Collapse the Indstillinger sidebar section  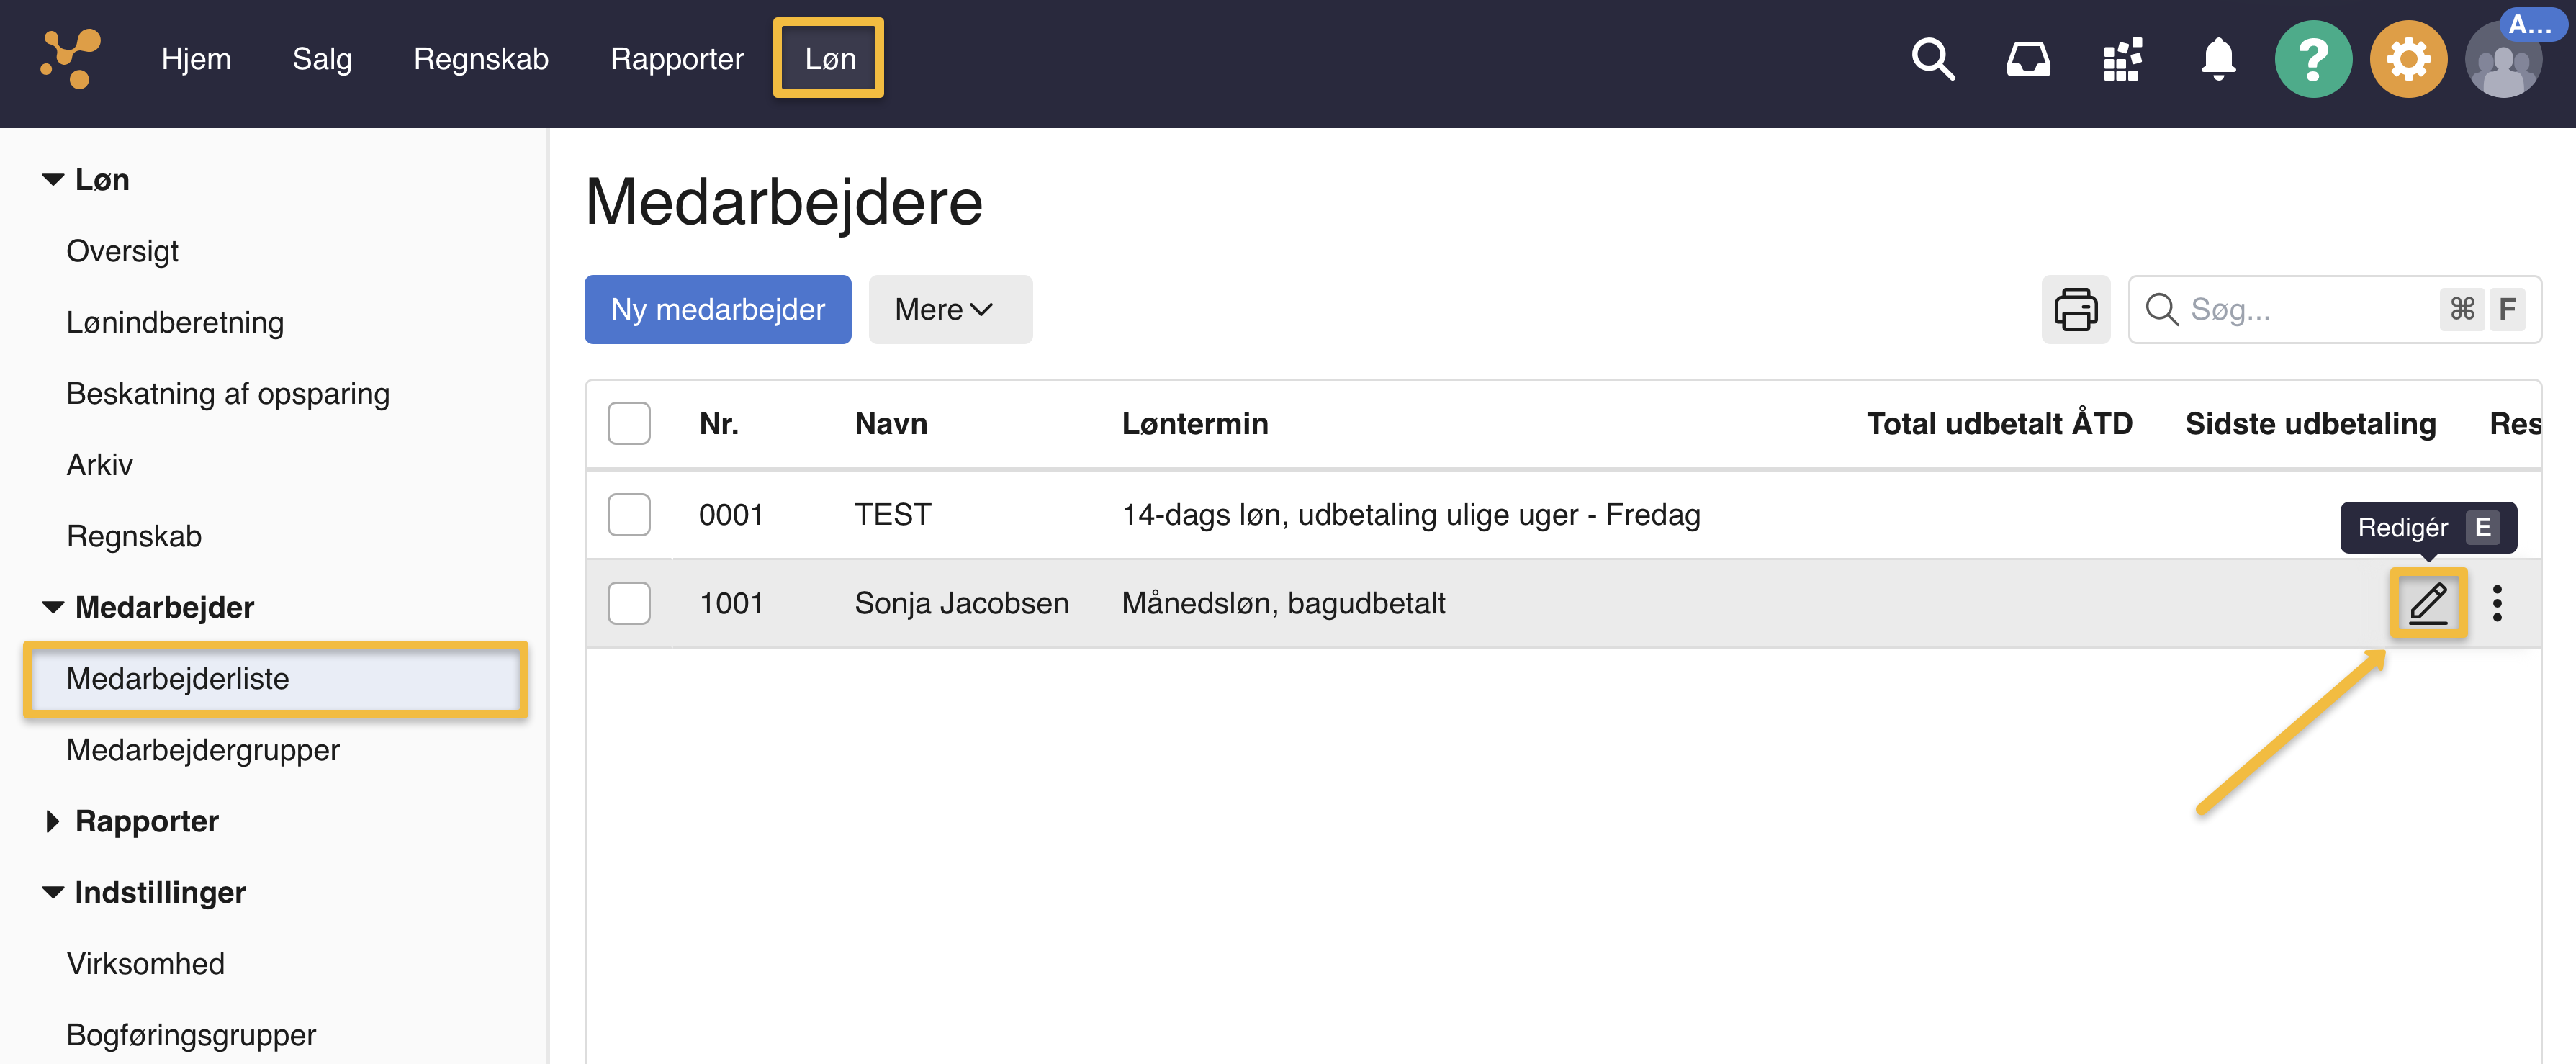(53, 892)
